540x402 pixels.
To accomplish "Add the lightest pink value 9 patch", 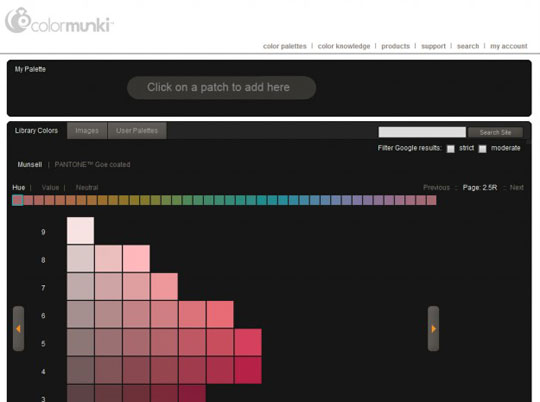I will 80,230.
